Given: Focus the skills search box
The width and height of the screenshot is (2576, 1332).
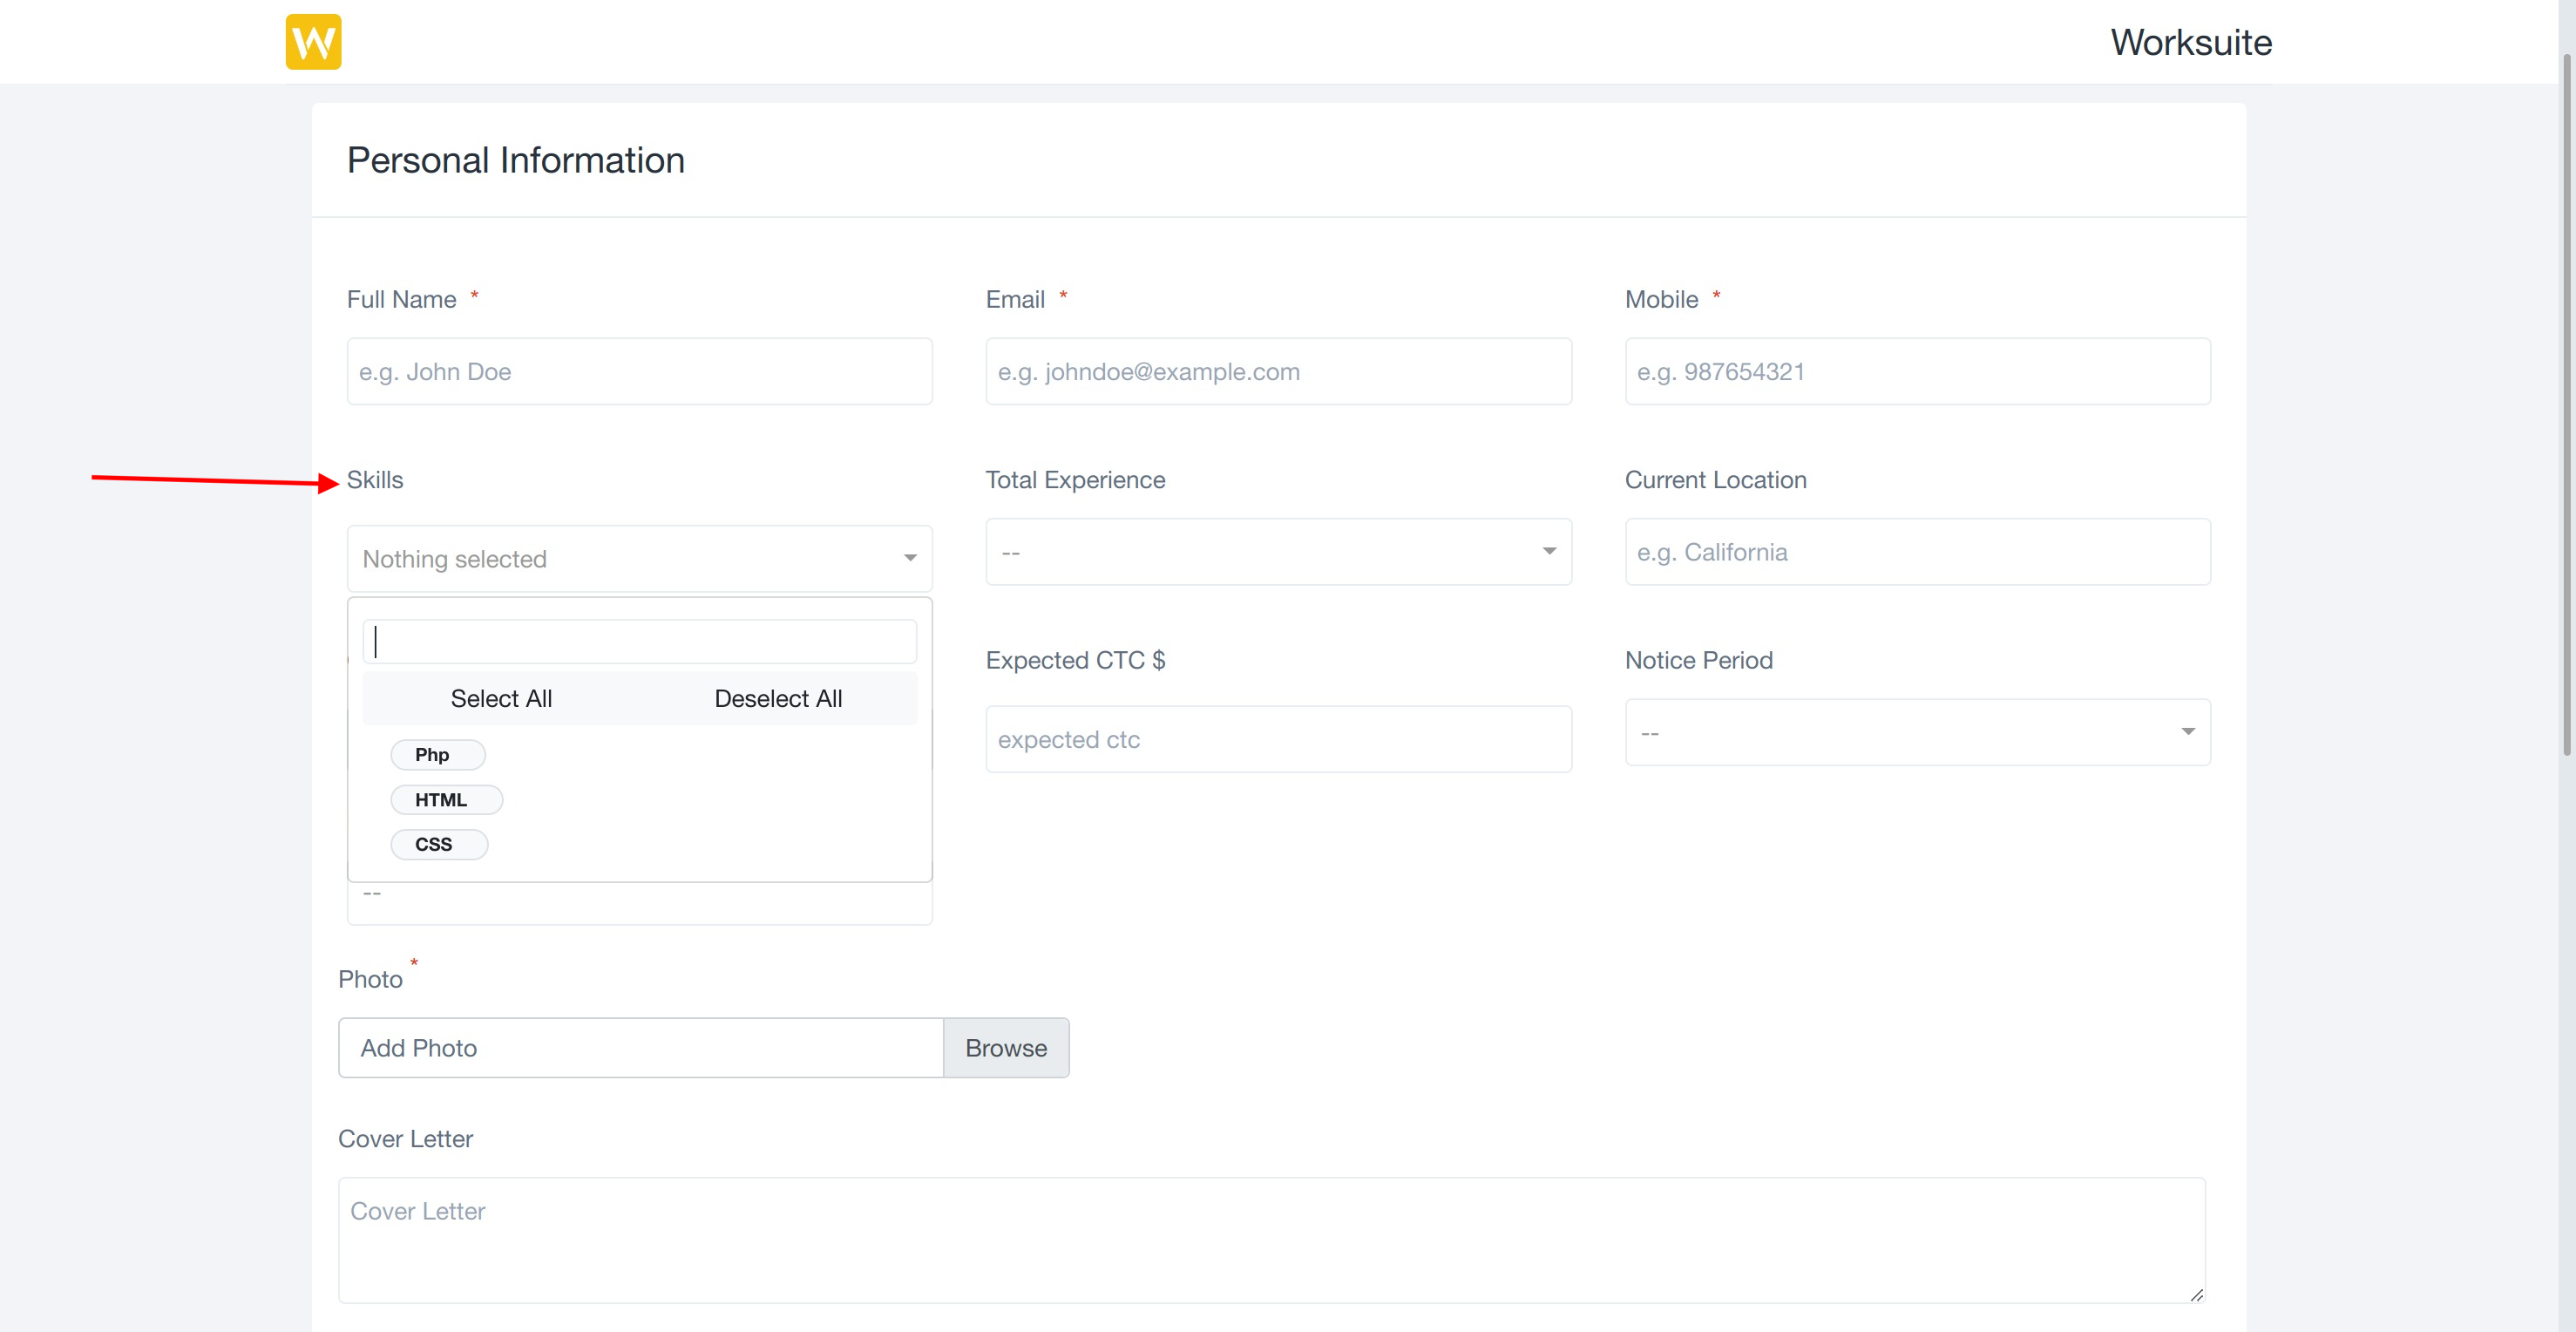Looking at the screenshot, I should [x=640, y=641].
